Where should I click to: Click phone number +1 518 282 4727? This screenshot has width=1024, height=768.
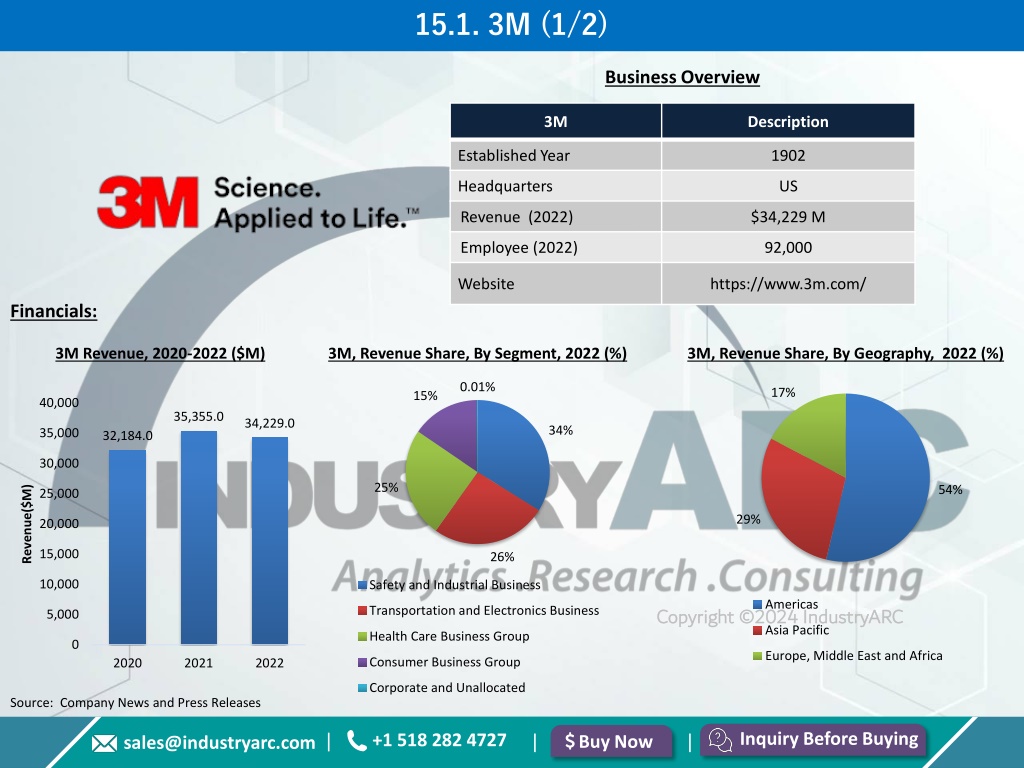tap(439, 740)
